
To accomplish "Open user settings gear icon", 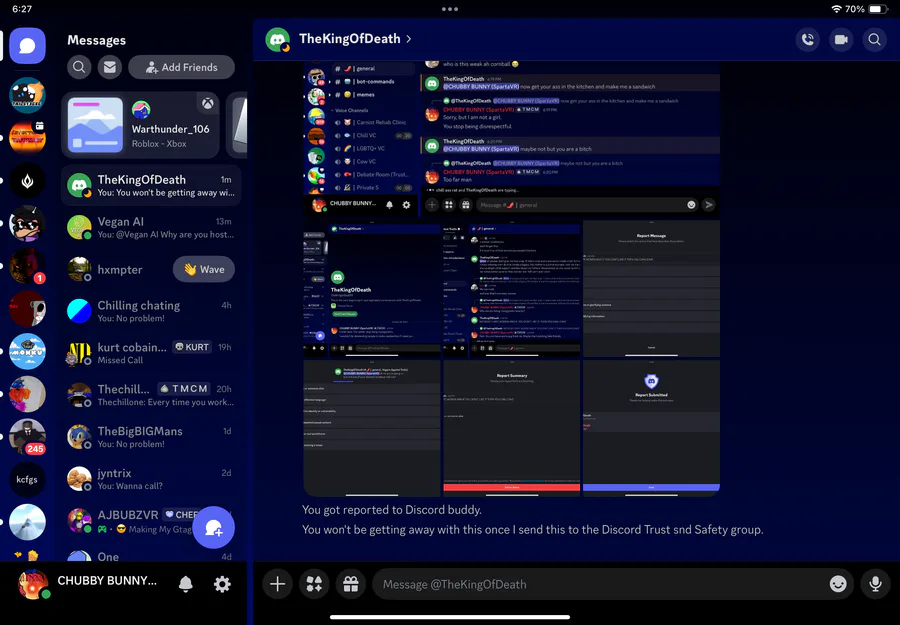I will (x=222, y=584).
